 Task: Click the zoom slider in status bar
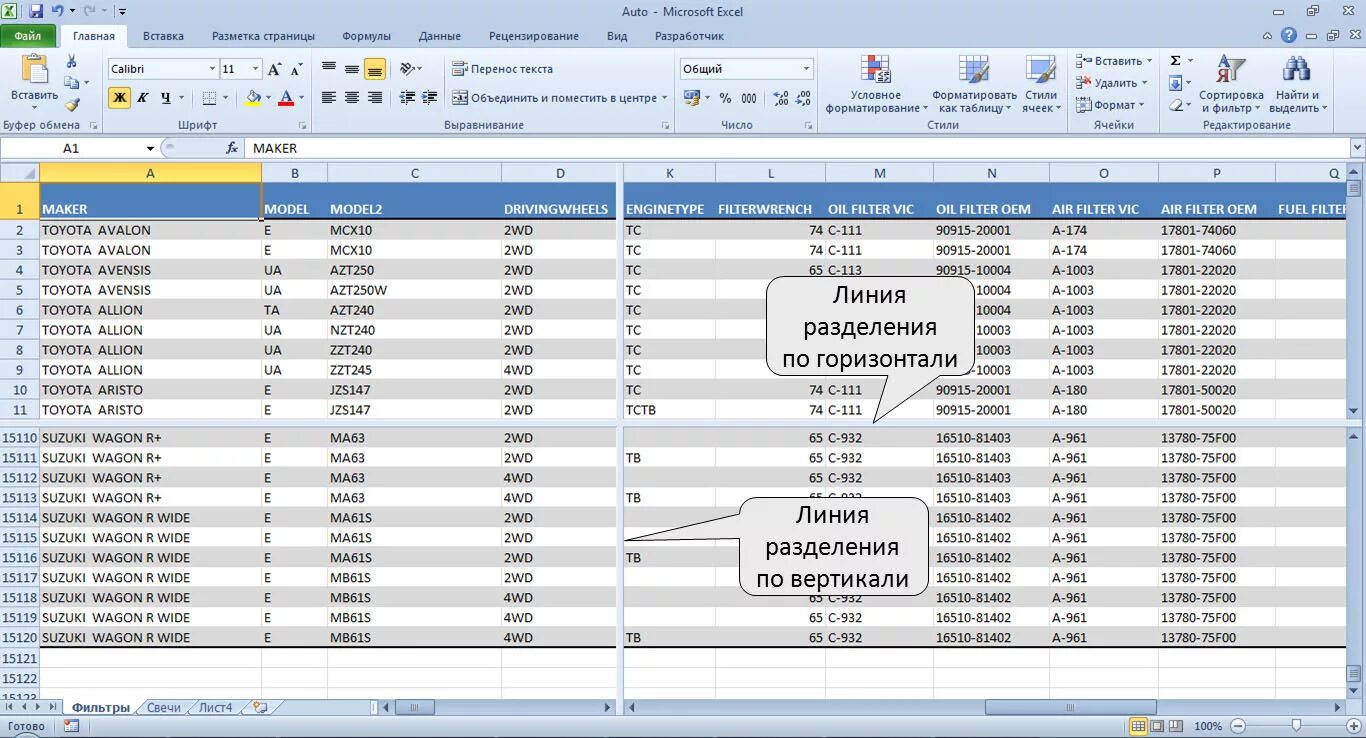(1296, 726)
